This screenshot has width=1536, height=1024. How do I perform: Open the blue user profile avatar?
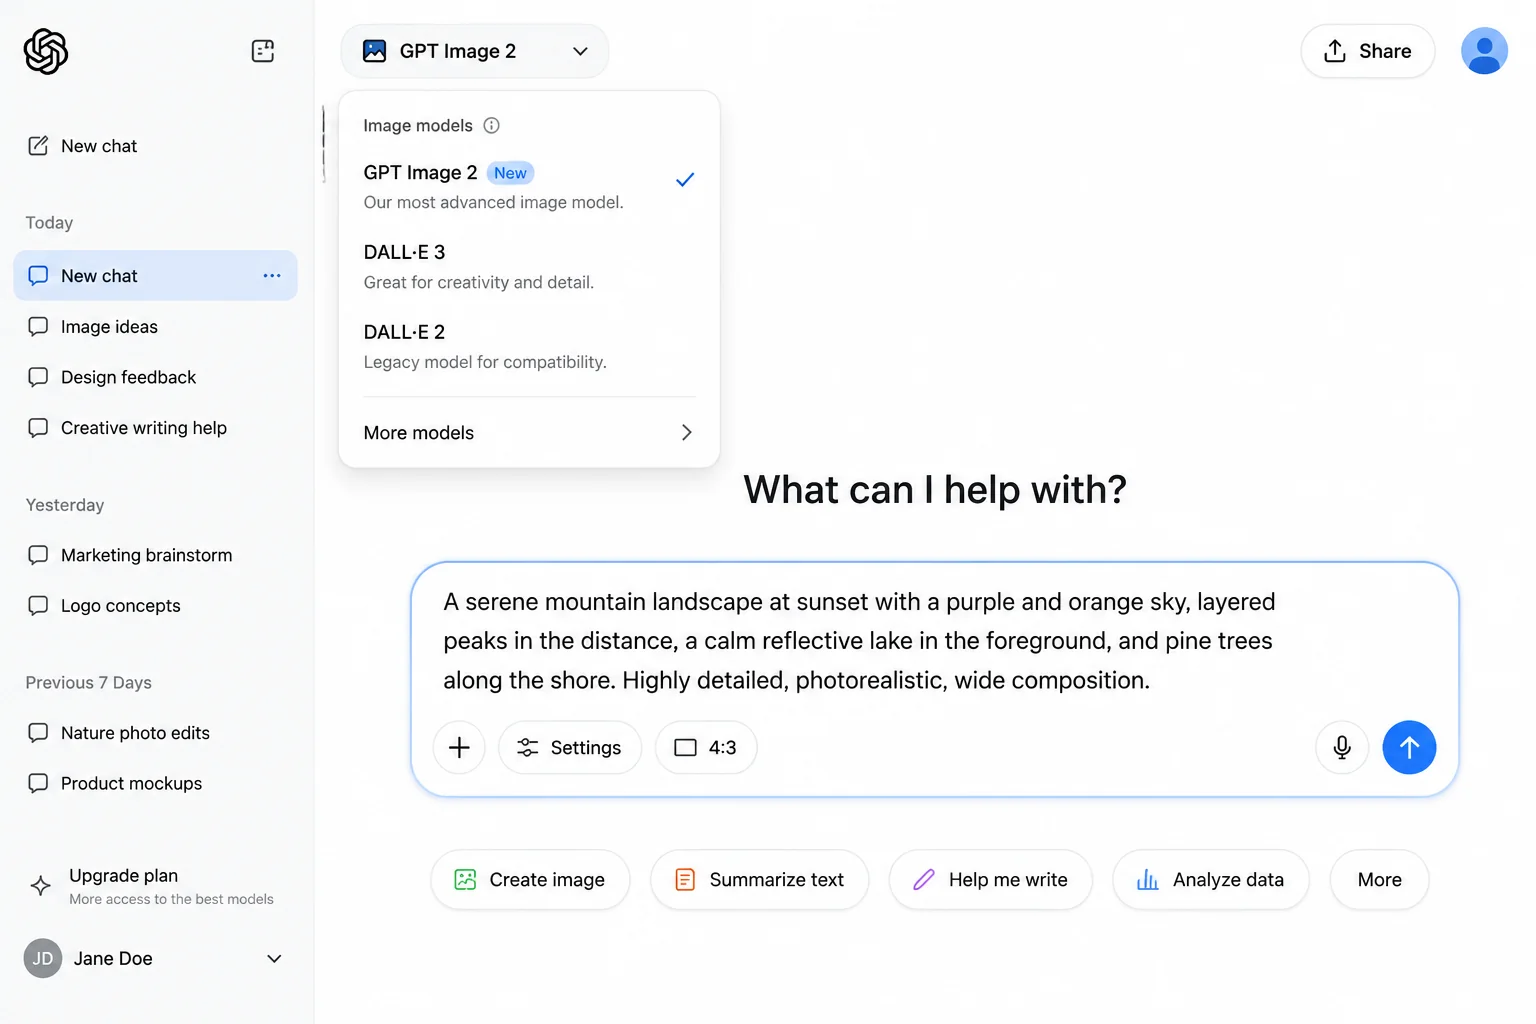(1484, 51)
